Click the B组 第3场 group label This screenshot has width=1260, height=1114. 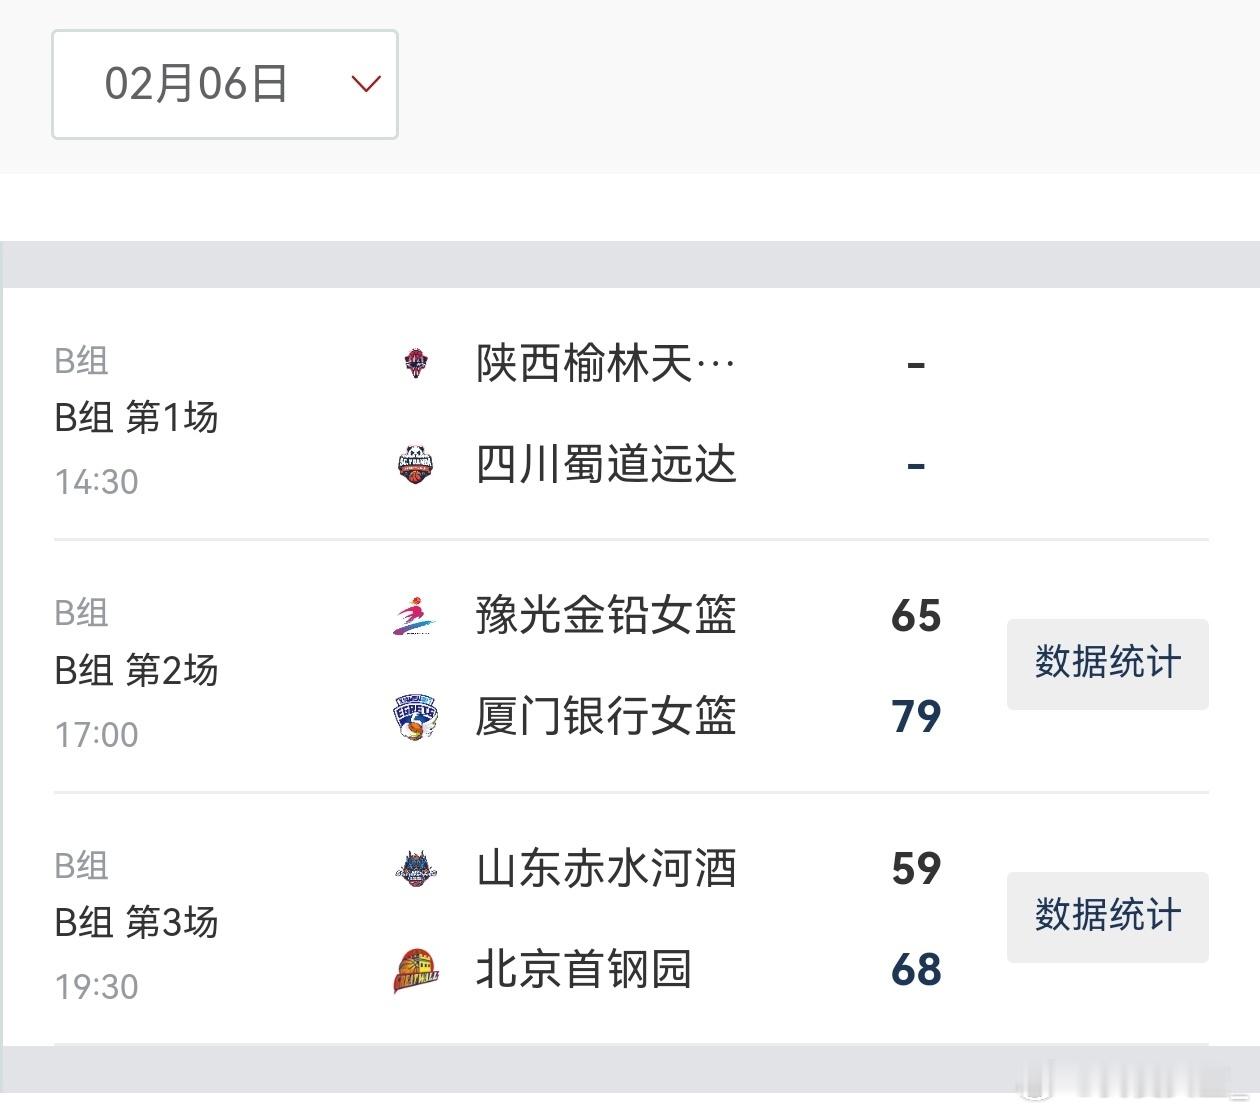[136, 923]
